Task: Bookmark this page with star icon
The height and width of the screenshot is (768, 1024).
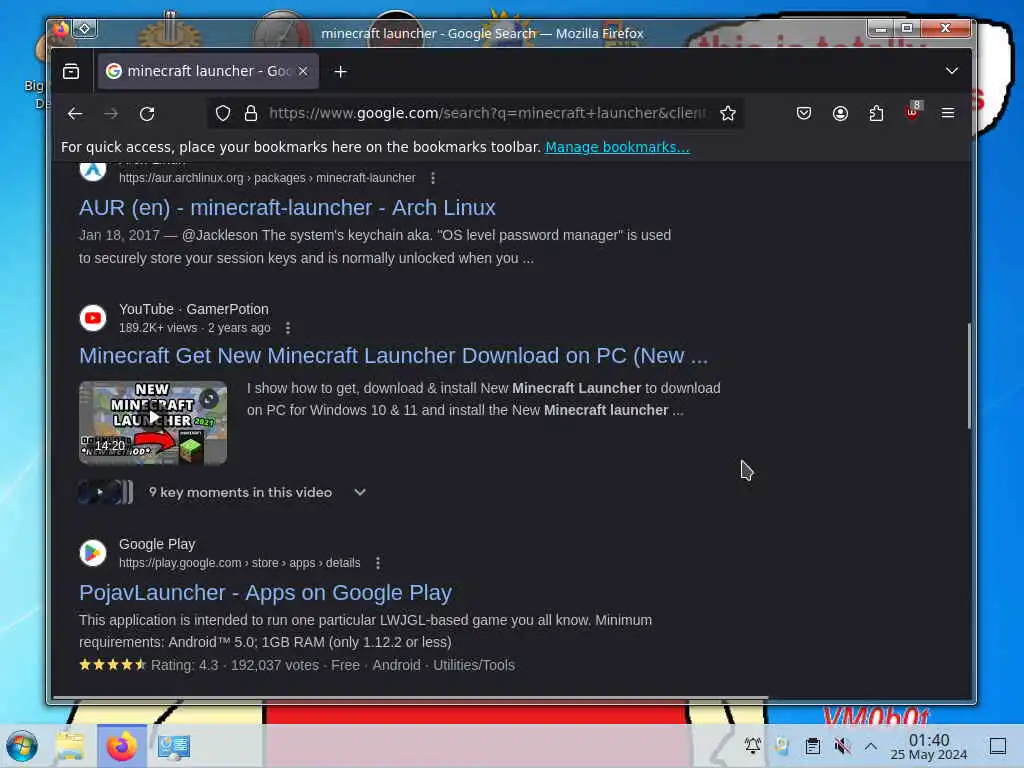Action: pos(728,114)
